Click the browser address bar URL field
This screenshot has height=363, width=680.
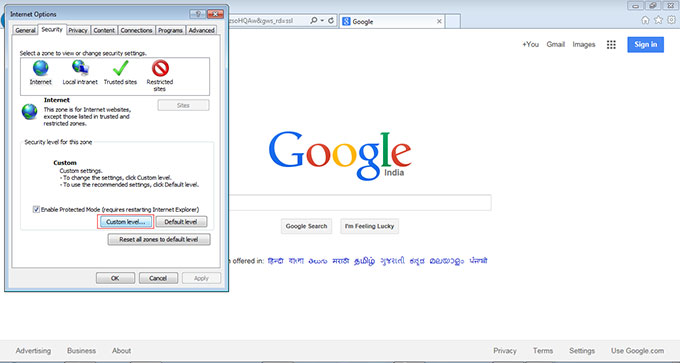(268, 21)
